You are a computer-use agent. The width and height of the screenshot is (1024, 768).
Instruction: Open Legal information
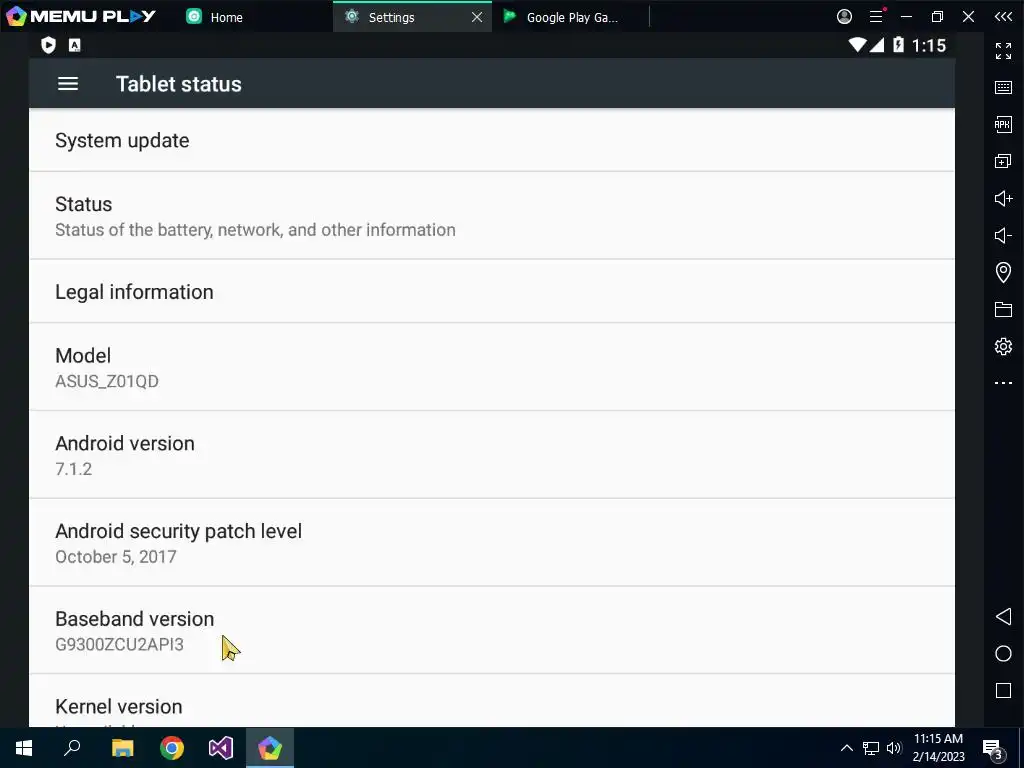[x=492, y=291]
